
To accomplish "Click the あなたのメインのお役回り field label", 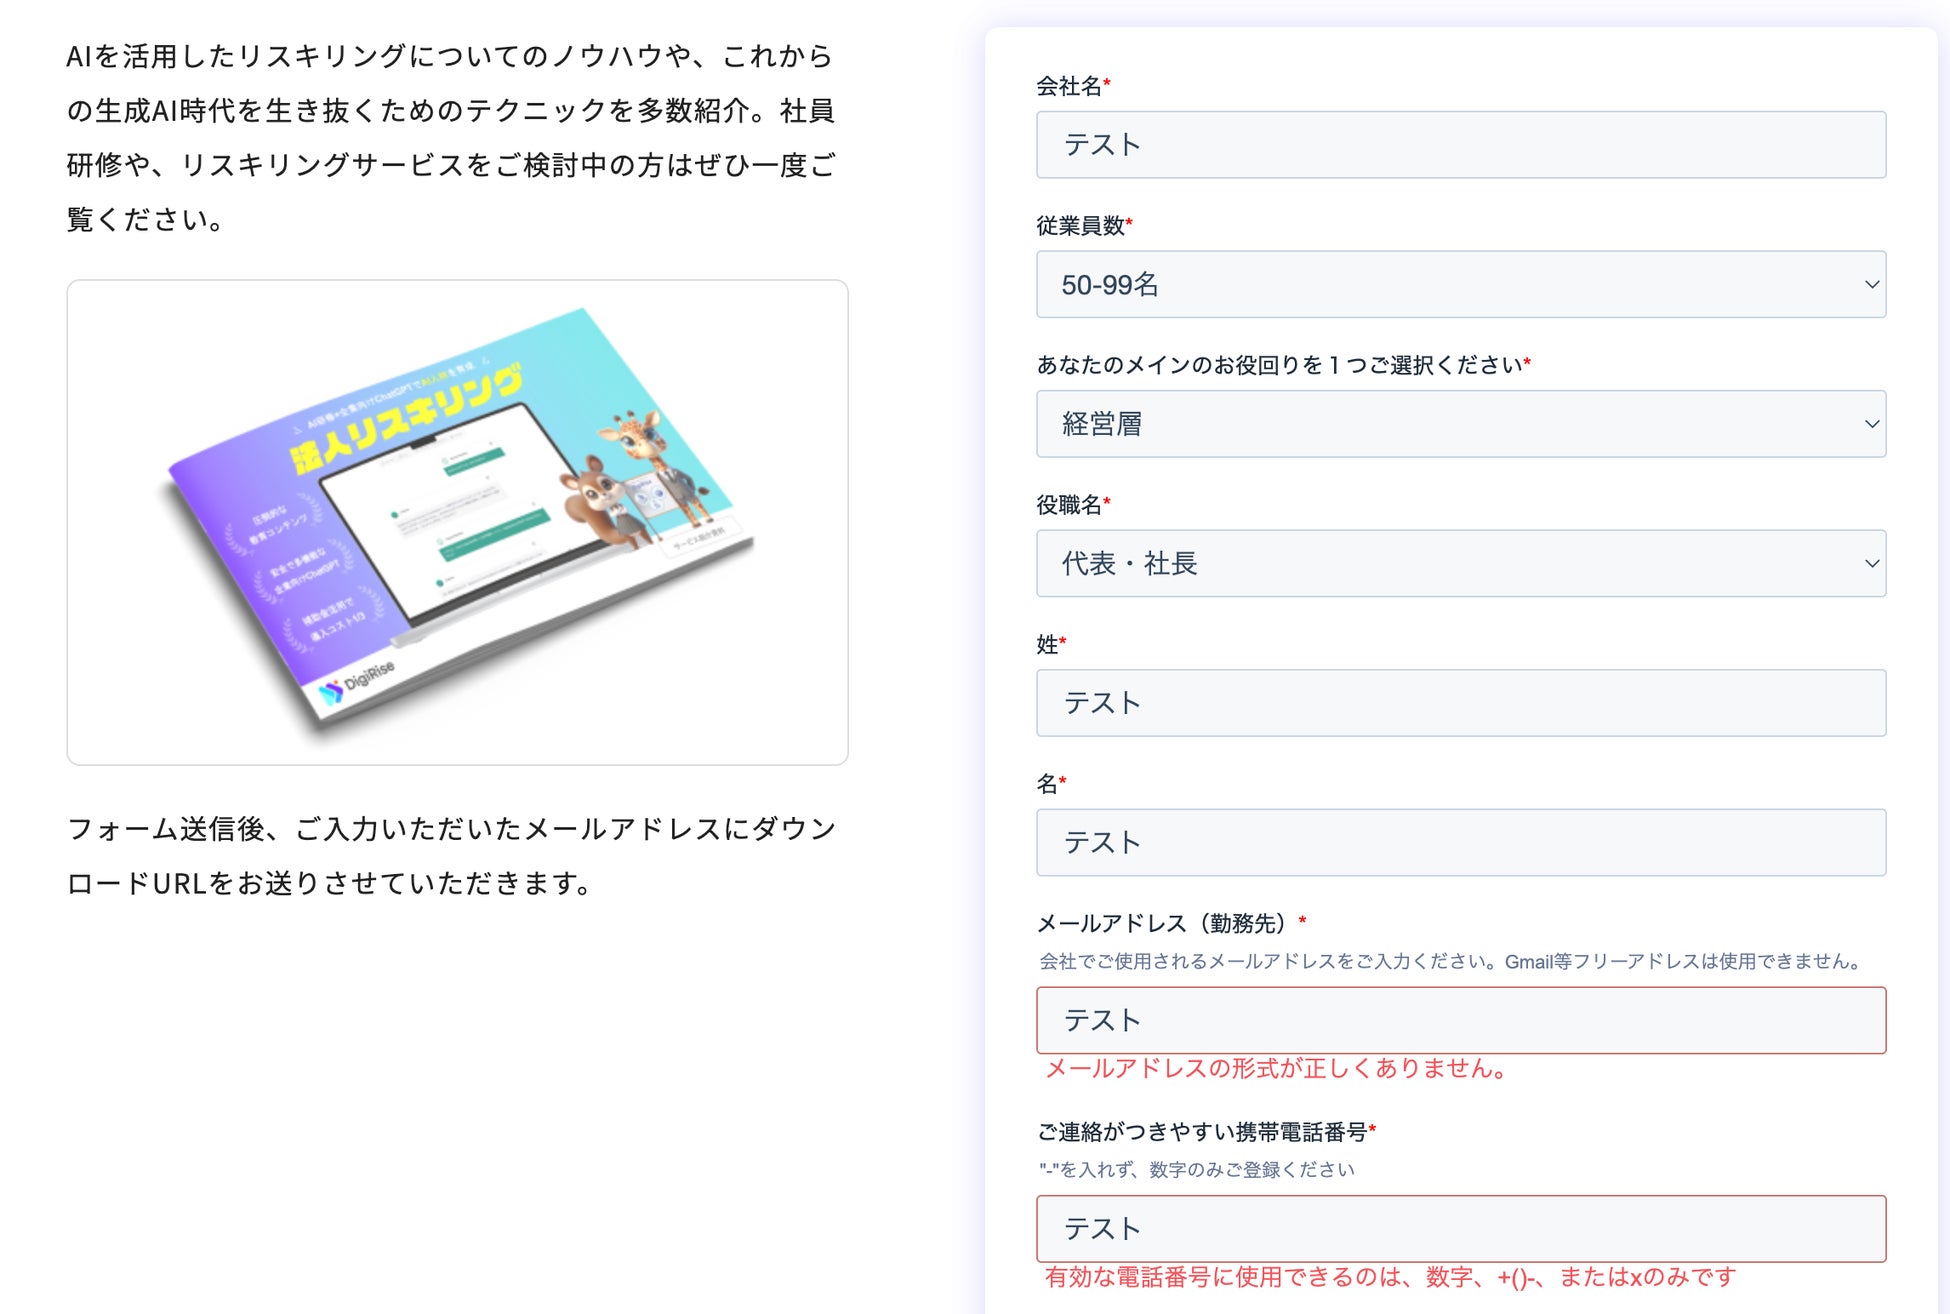I will coord(1278,365).
